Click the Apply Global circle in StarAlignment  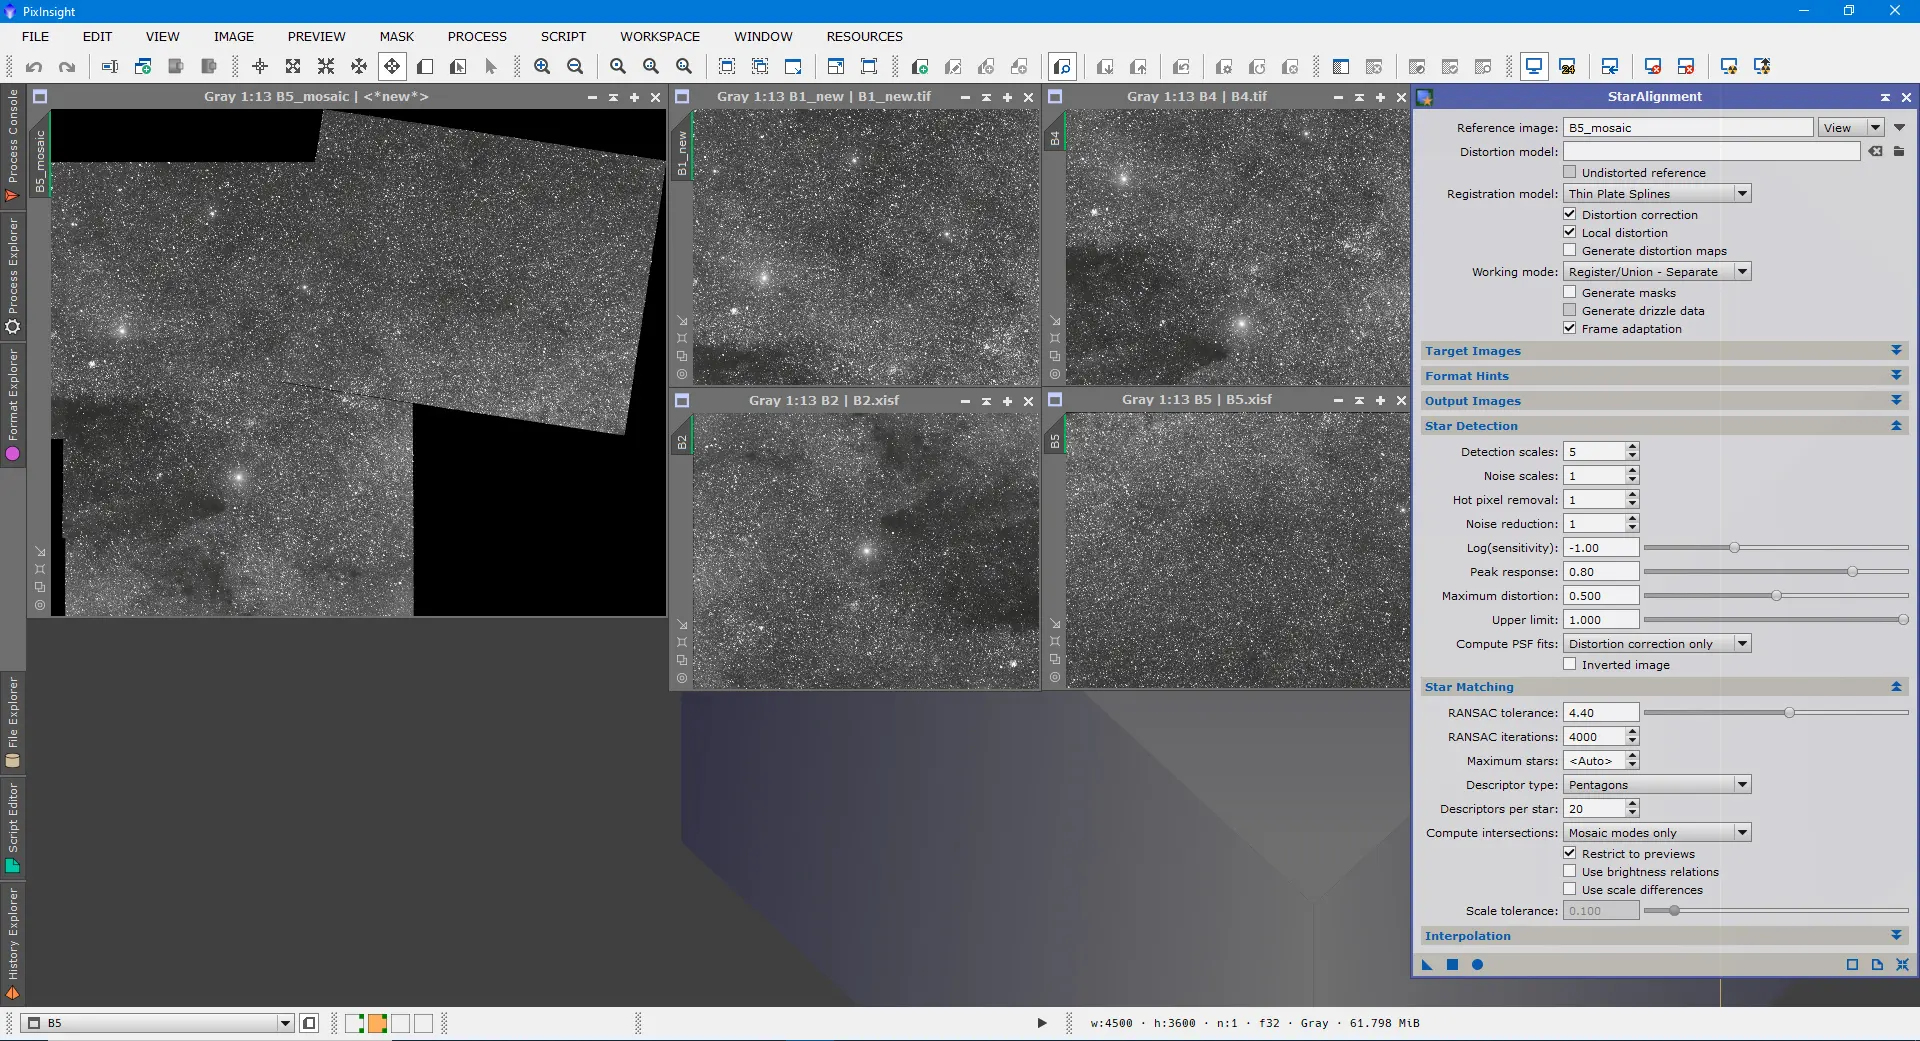[x=1477, y=965]
